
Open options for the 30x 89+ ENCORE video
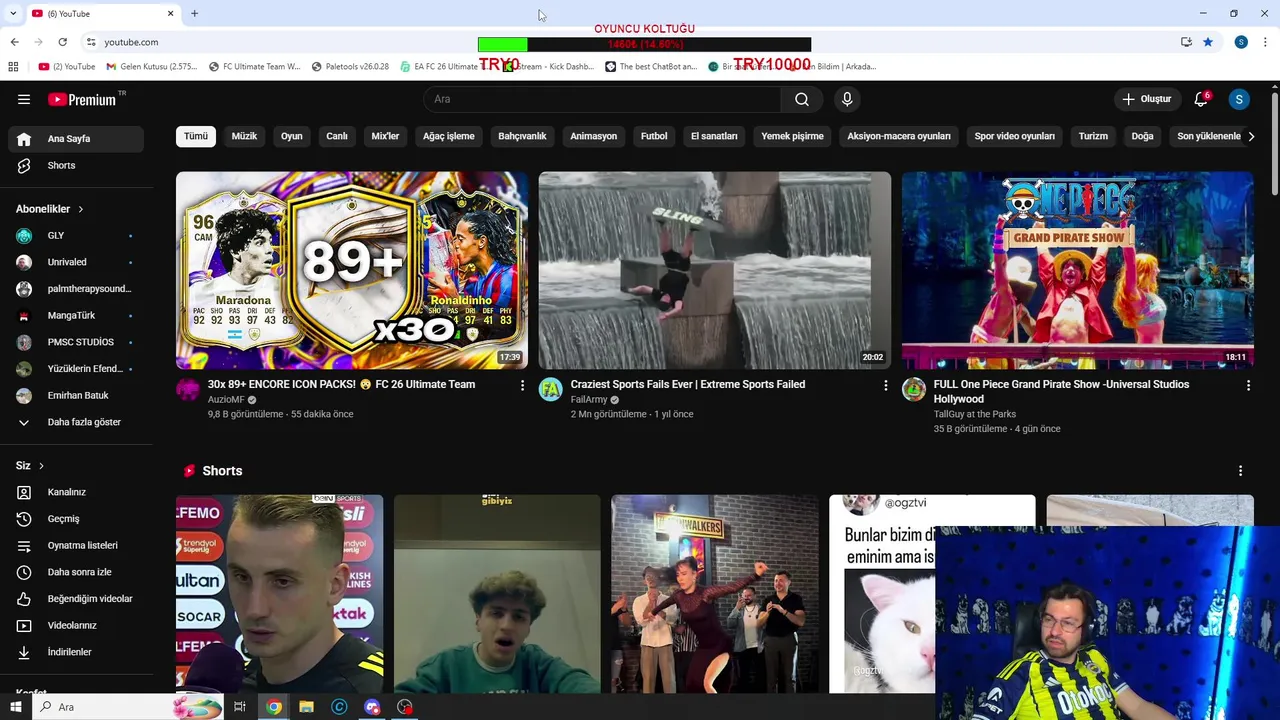point(522,385)
